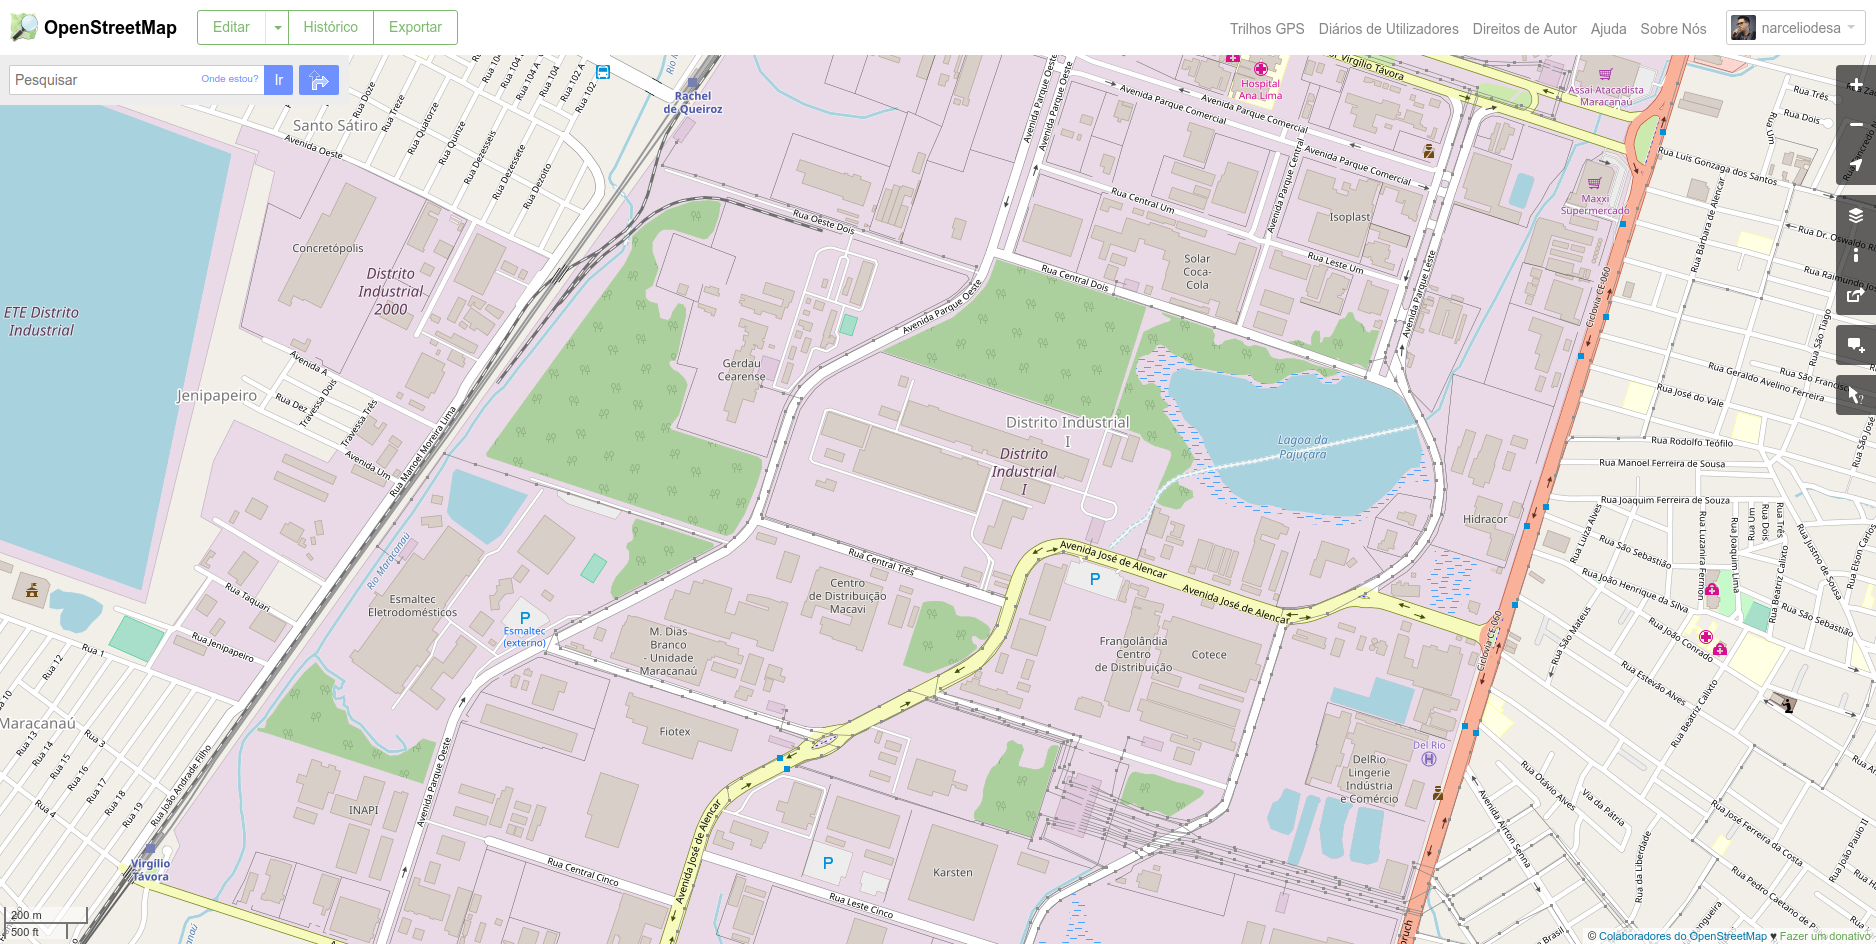1876x944 pixels.
Task: Click the Gerdau Cearense label
Action: [741, 370]
